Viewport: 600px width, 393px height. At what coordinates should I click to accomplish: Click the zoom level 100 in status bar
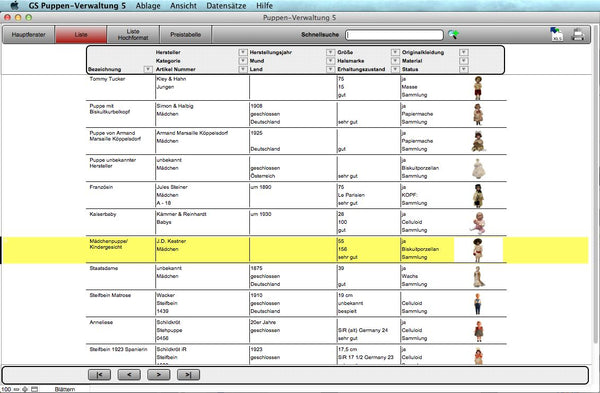click(6, 389)
